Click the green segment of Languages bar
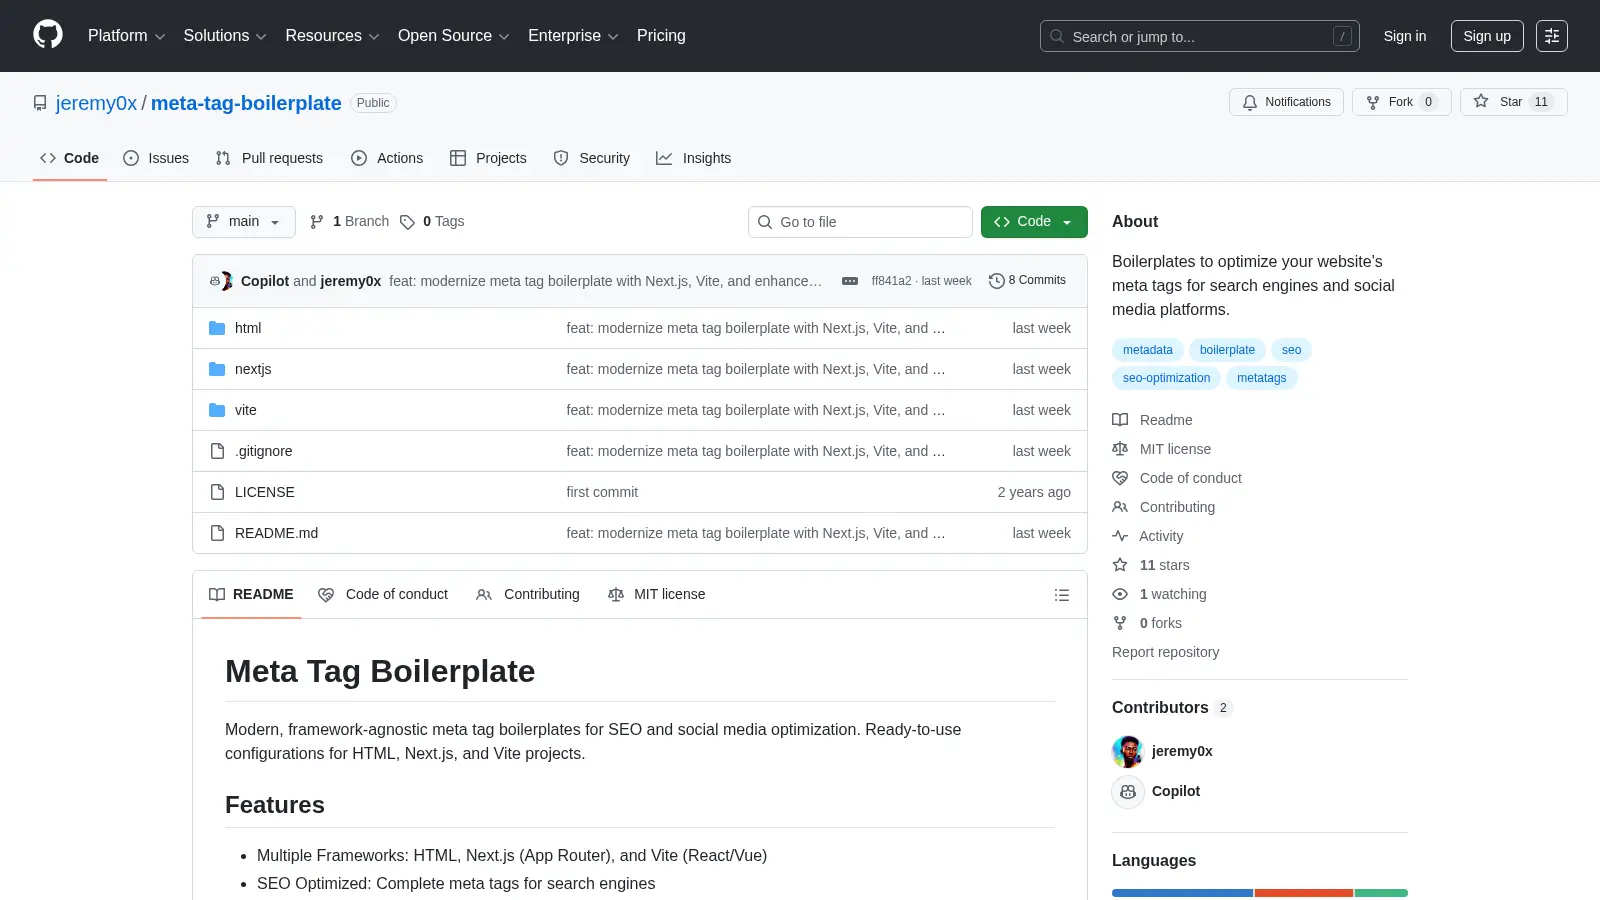The height and width of the screenshot is (900, 1600). 1381,893
